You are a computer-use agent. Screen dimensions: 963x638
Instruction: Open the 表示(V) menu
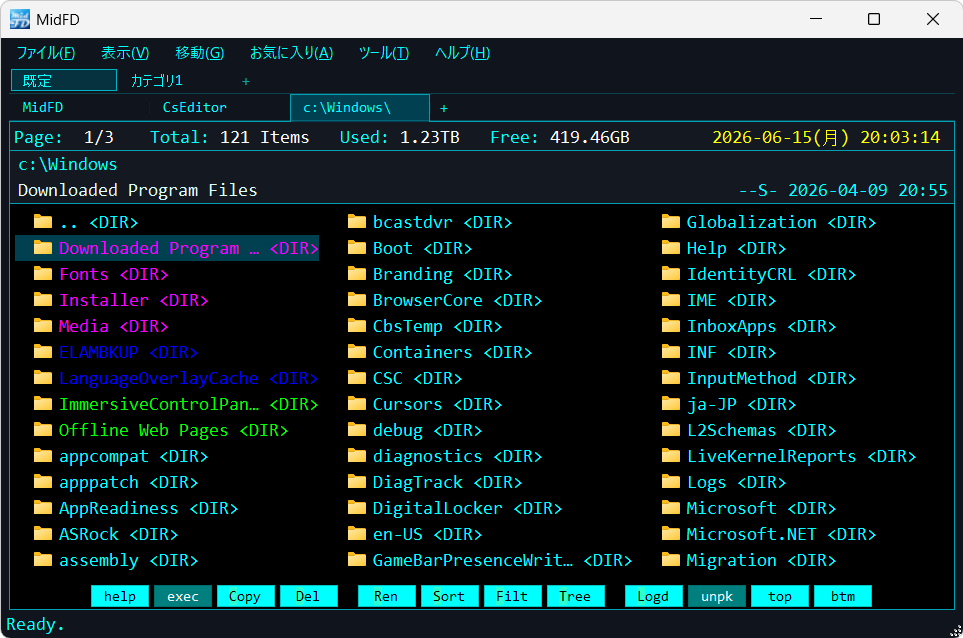tap(125, 53)
